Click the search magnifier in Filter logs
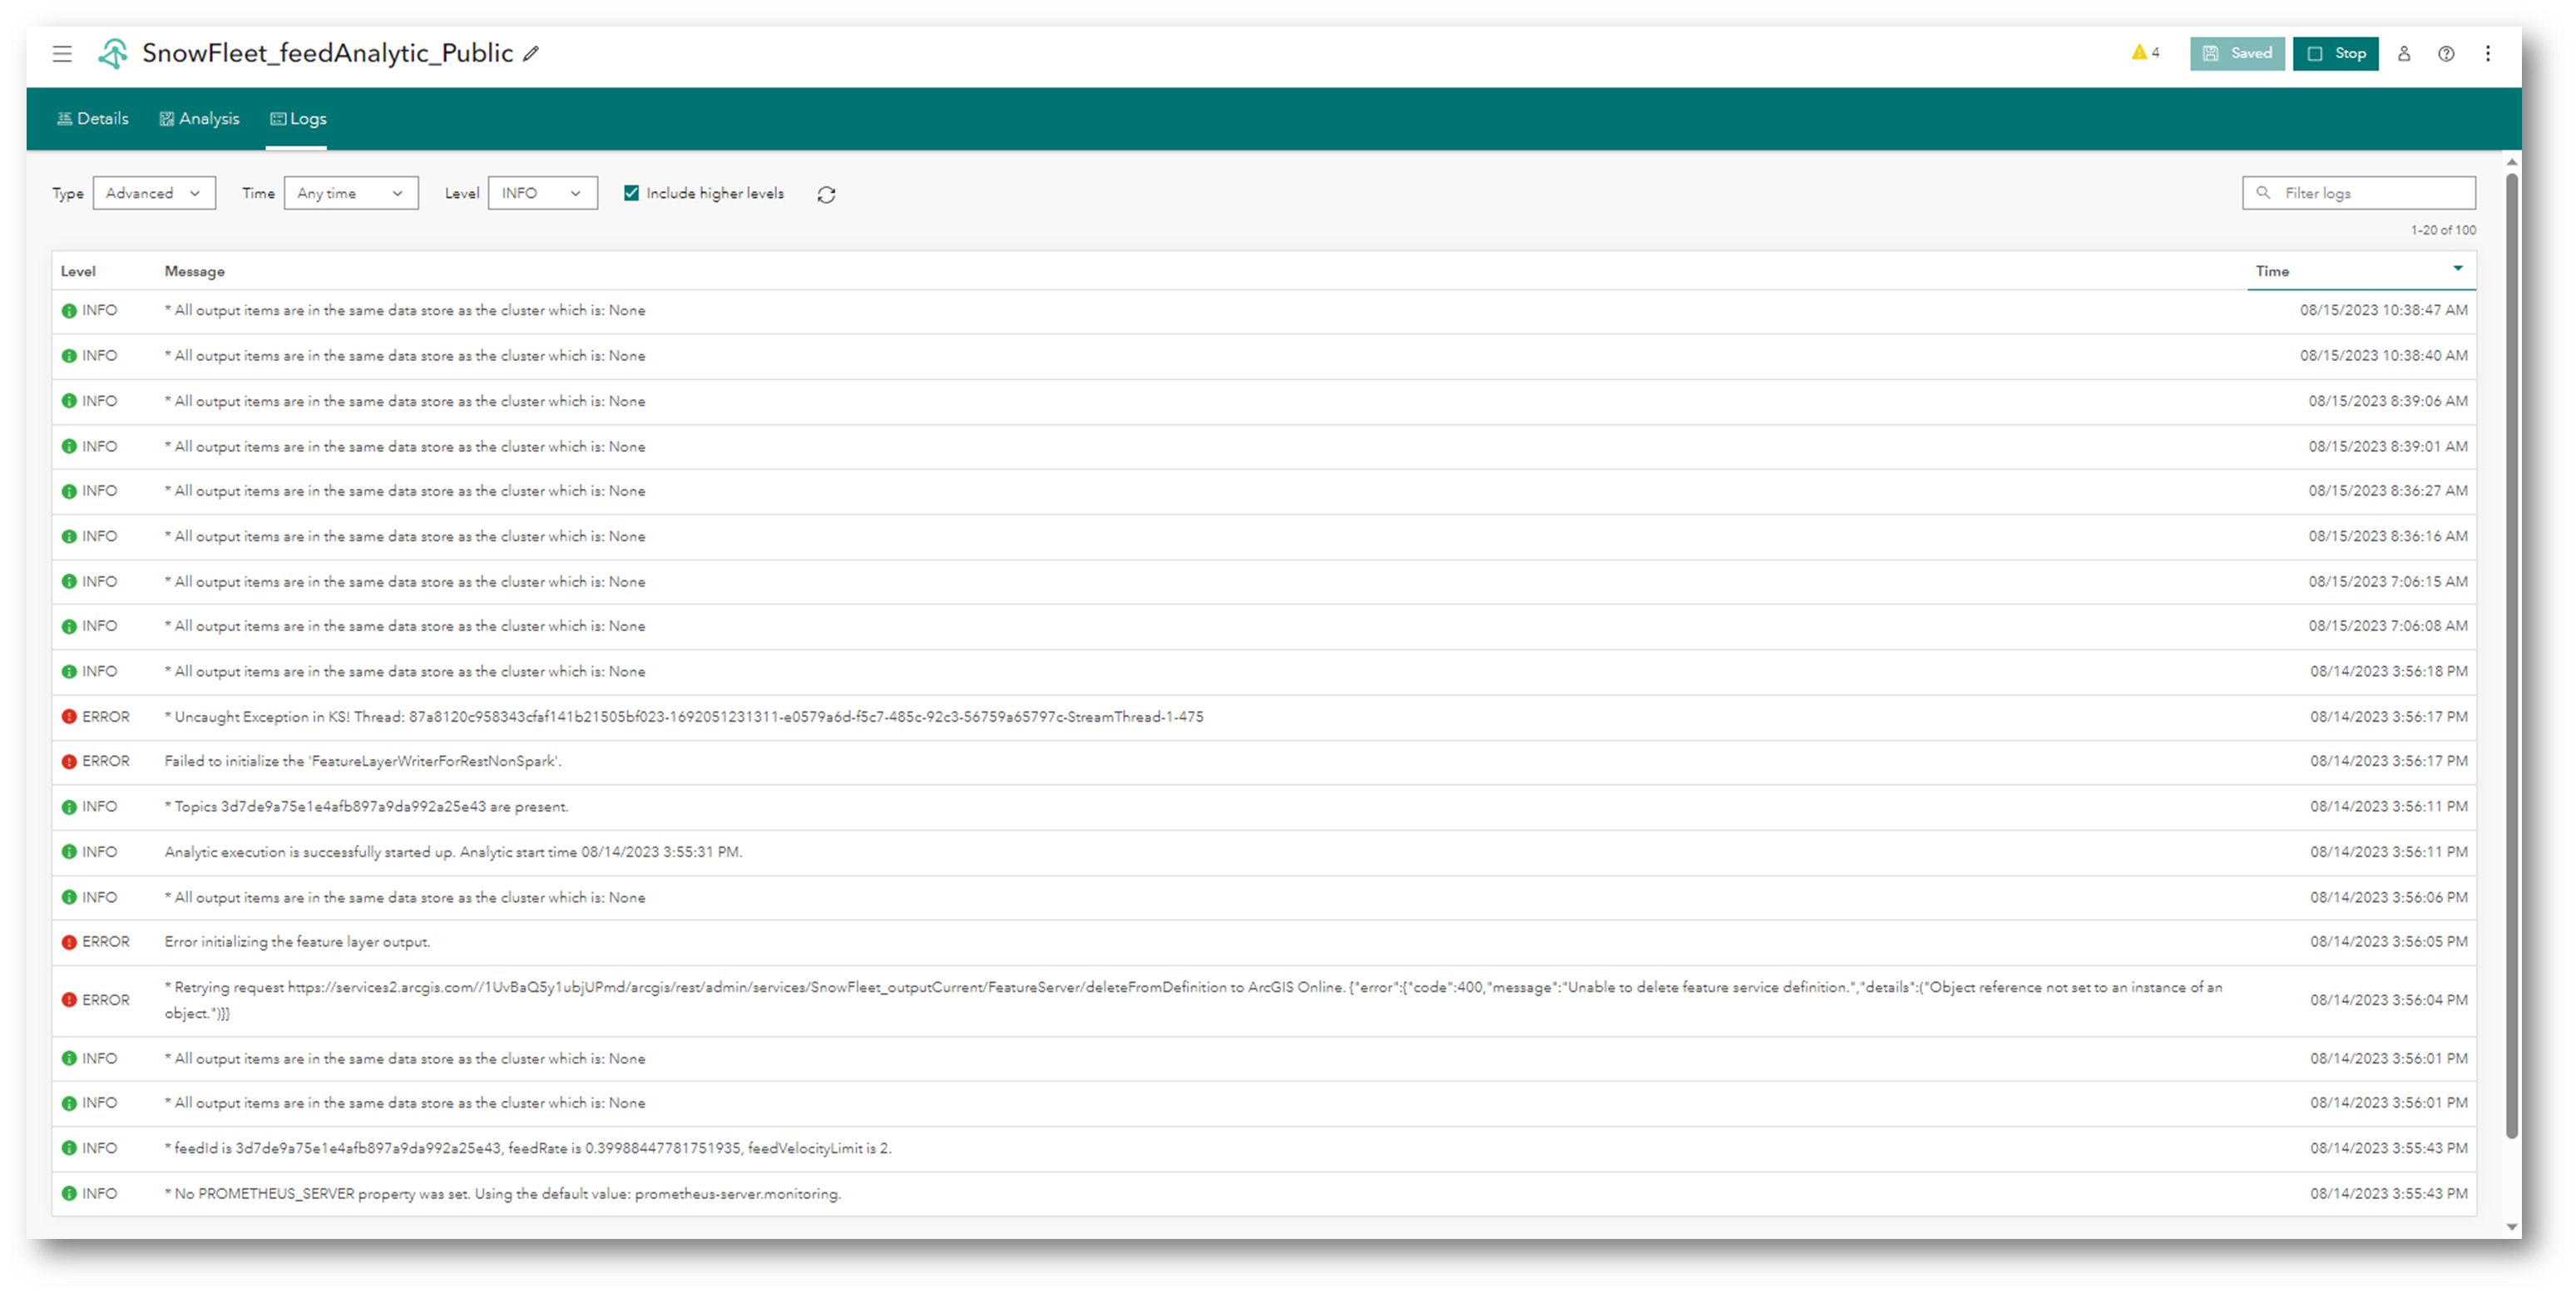2576x1293 pixels. (x=2264, y=192)
